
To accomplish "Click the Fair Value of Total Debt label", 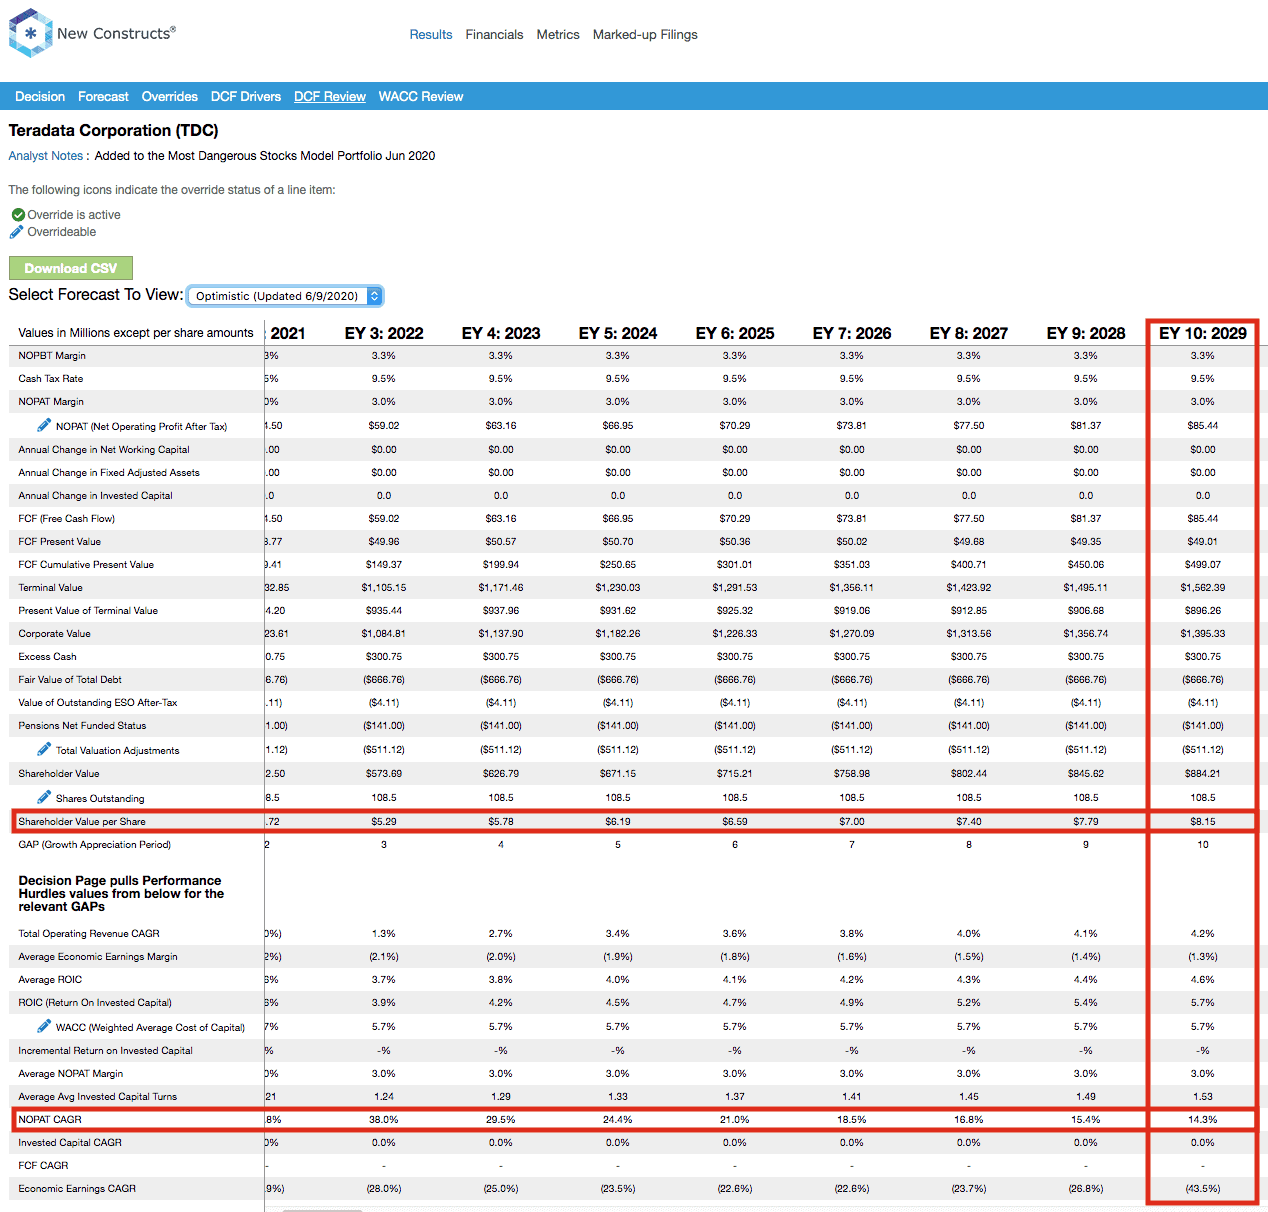I will click(70, 680).
